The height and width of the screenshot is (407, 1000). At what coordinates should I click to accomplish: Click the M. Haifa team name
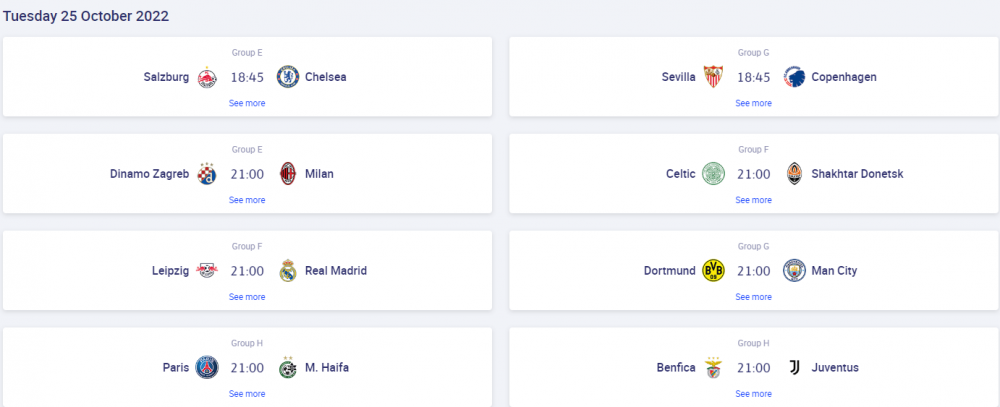point(327,367)
